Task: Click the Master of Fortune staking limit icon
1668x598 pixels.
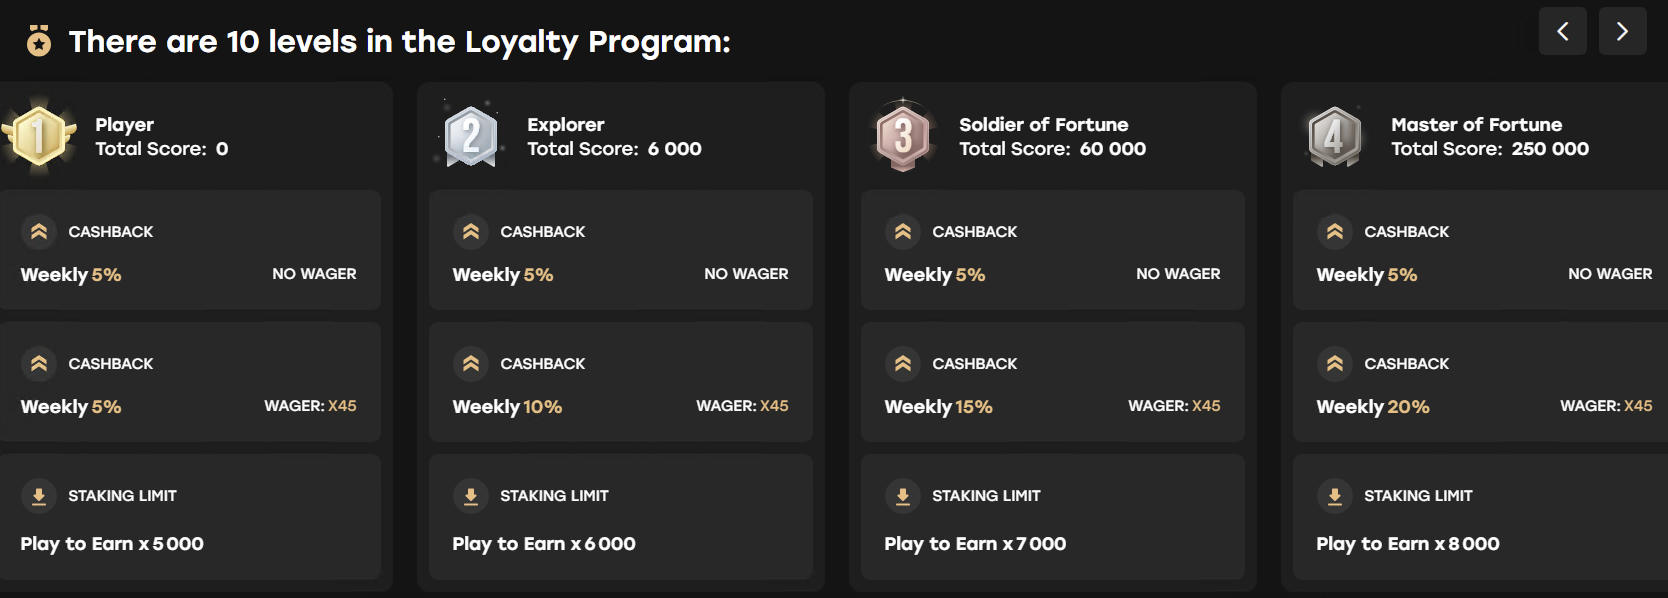Action: (x=1335, y=496)
